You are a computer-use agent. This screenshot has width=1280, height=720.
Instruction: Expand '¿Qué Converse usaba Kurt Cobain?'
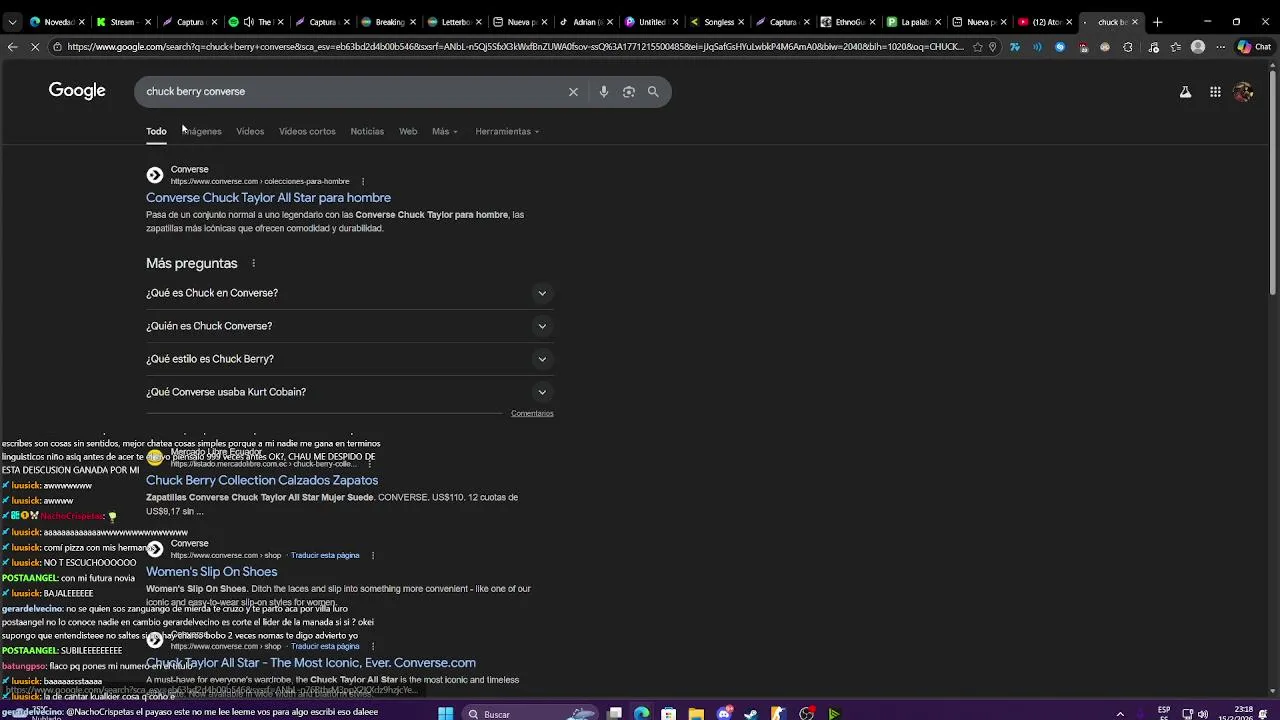coord(349,392)
